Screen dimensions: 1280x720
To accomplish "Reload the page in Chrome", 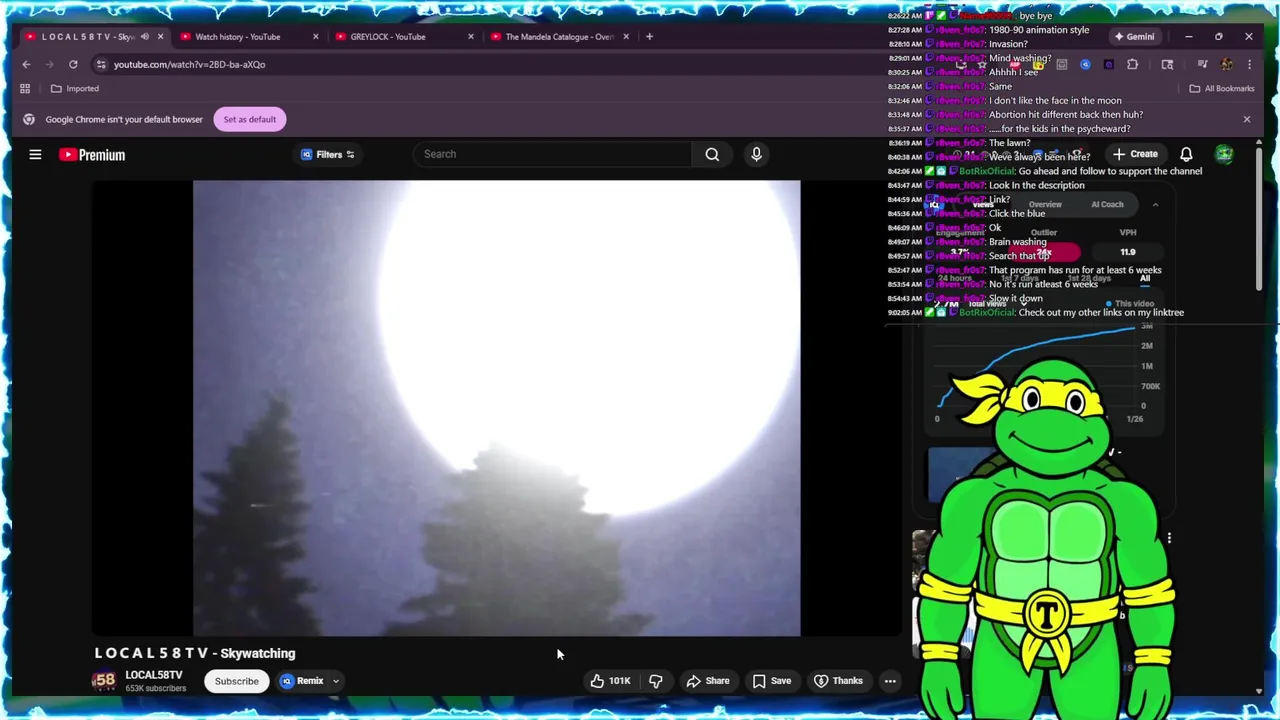I will [x=73, y=64].
